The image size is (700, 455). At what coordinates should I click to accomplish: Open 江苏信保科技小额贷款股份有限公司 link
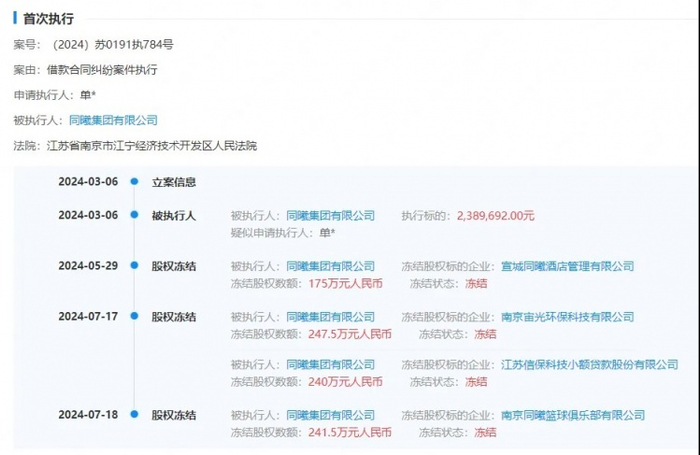pos(589,365)
